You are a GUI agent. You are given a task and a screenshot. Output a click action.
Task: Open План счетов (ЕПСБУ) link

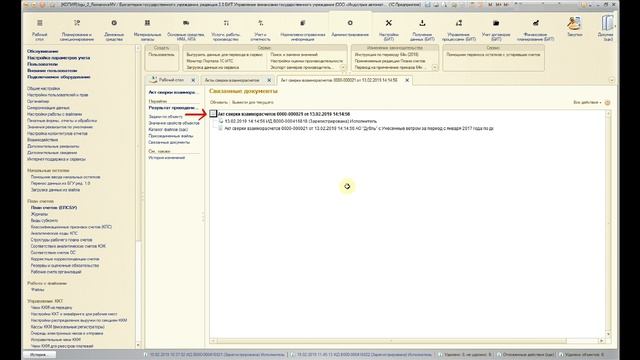[54, 208]
